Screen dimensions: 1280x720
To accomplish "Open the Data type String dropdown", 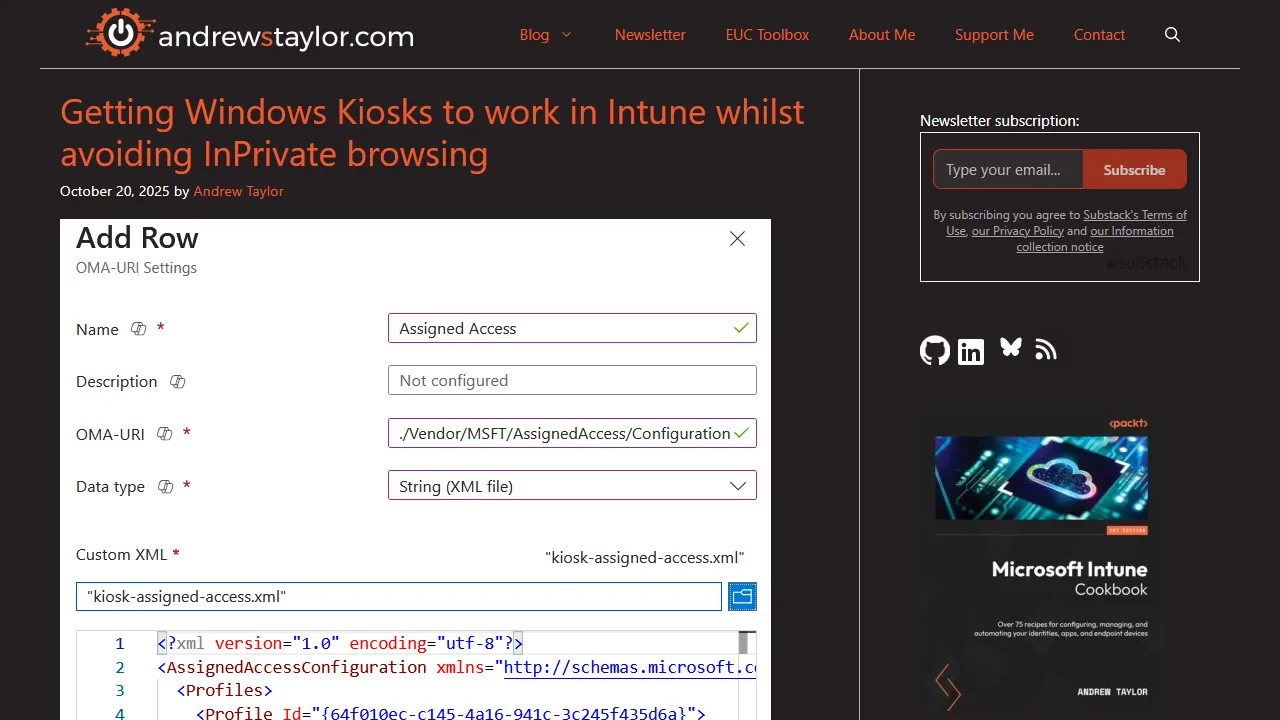I will (x=572, y=486).
